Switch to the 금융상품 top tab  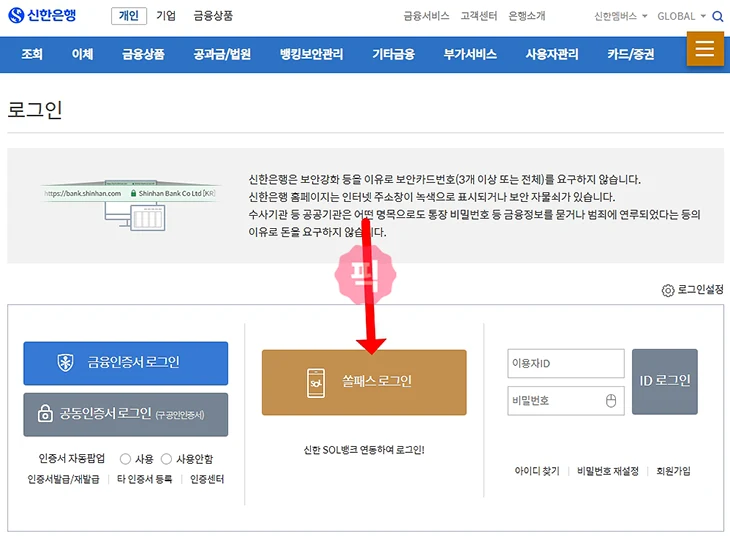point(213,16)
